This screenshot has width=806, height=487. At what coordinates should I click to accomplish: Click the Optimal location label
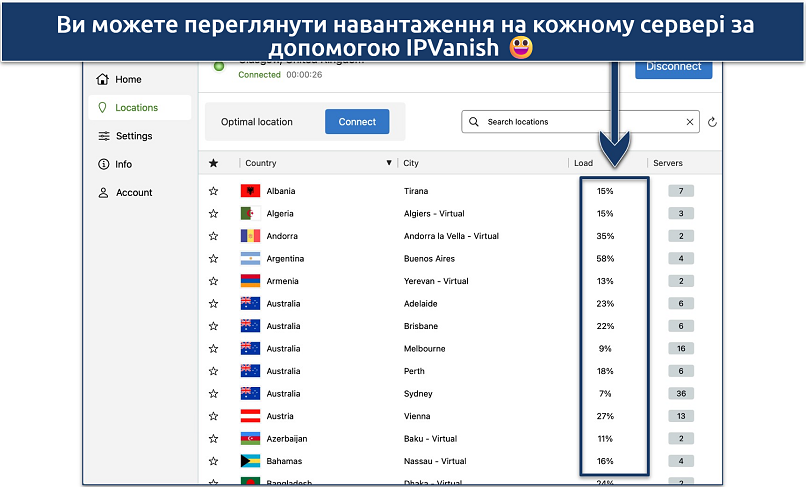(257, 122)
